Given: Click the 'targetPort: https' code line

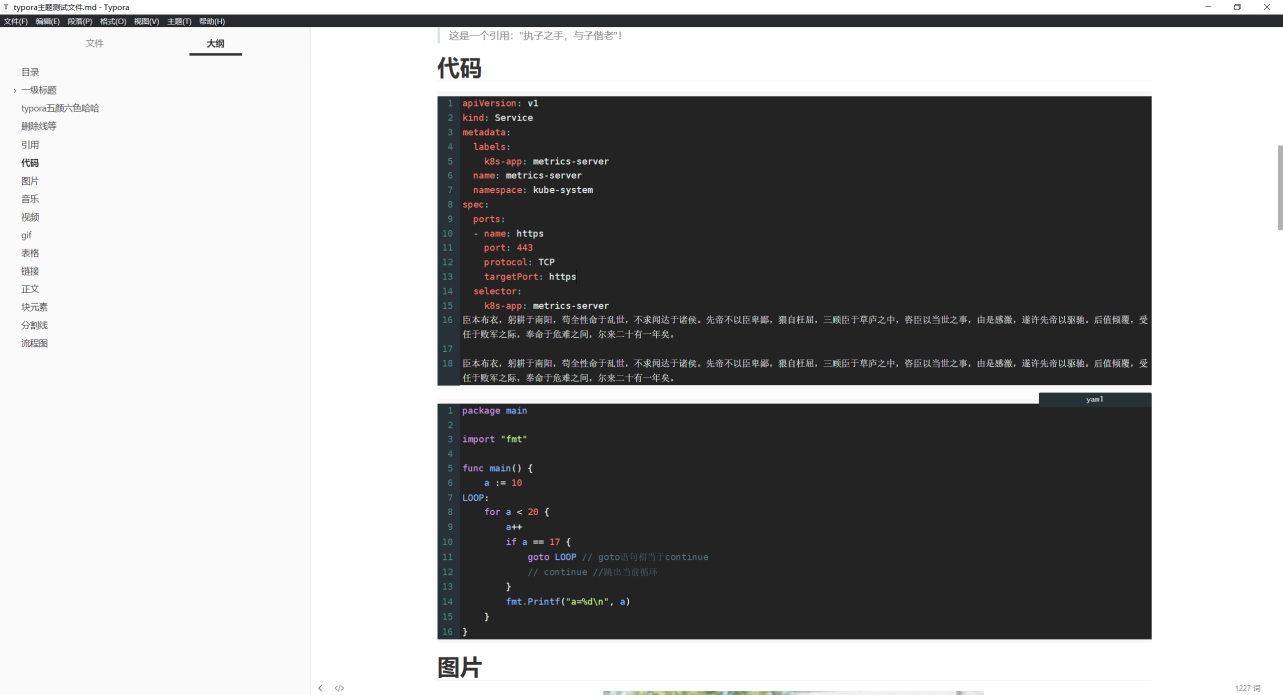Looking at the screenshot, I should click(x=530, y=276).
